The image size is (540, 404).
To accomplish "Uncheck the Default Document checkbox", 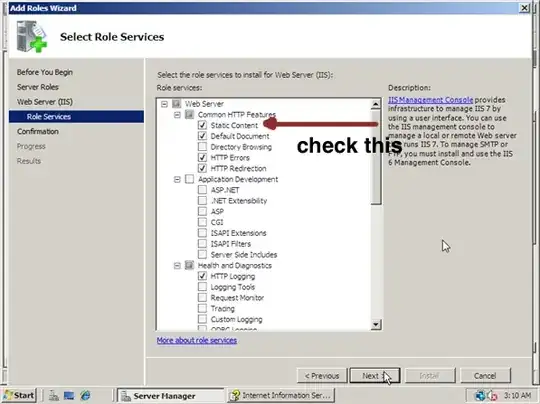I will click(x=202, y=136).
